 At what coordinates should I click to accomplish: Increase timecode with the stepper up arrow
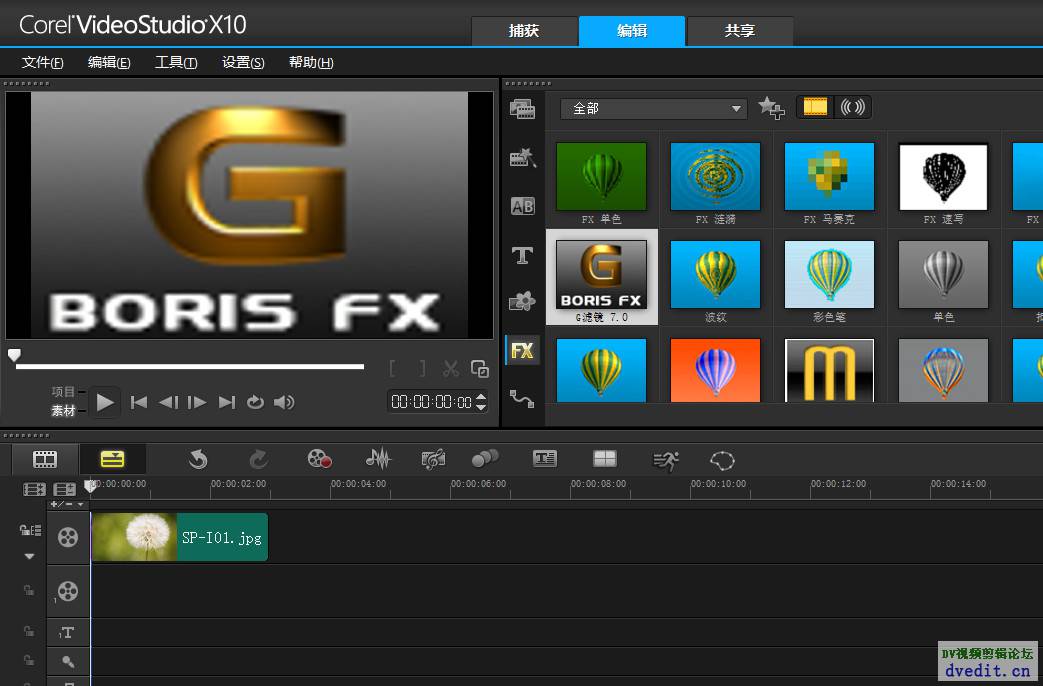click(x=481, y=397)
